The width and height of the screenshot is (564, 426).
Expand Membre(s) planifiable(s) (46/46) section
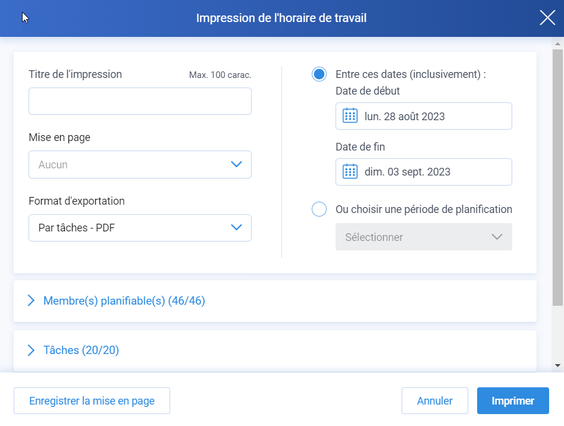[x=124, y=301]
